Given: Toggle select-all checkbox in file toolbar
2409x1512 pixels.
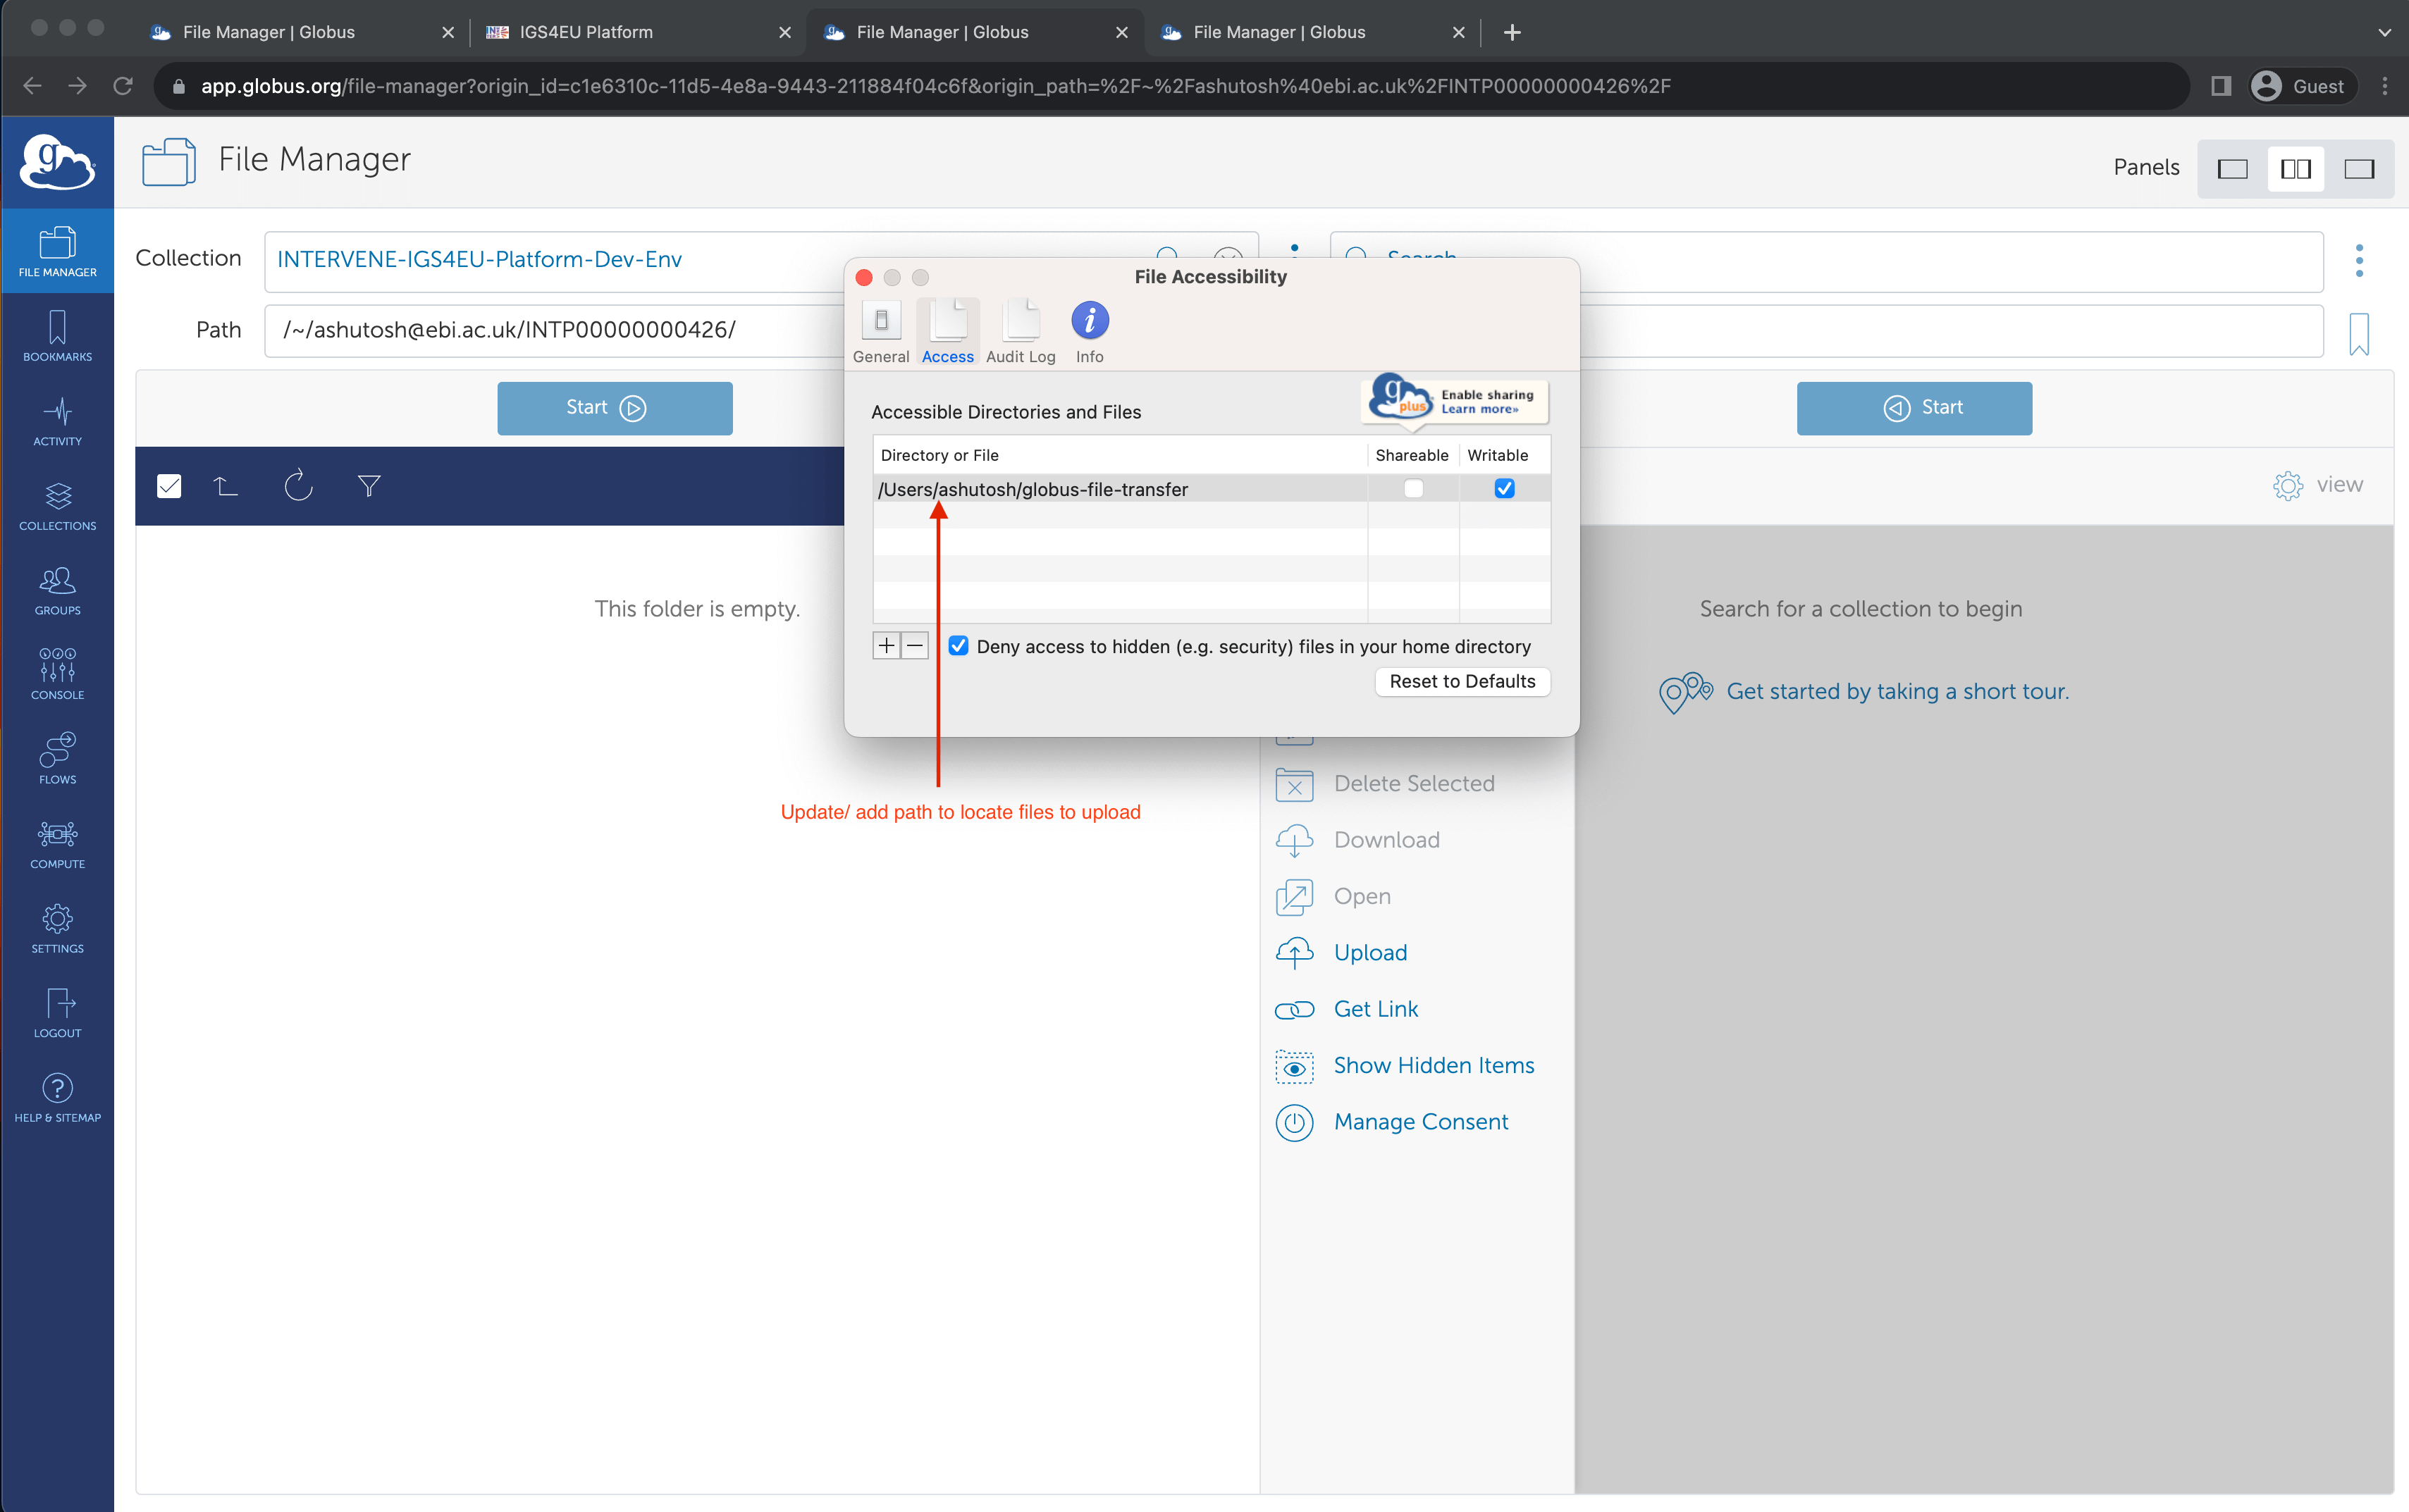Looking at the screenshot, I should pyautogui.click(x=169, y=486).
